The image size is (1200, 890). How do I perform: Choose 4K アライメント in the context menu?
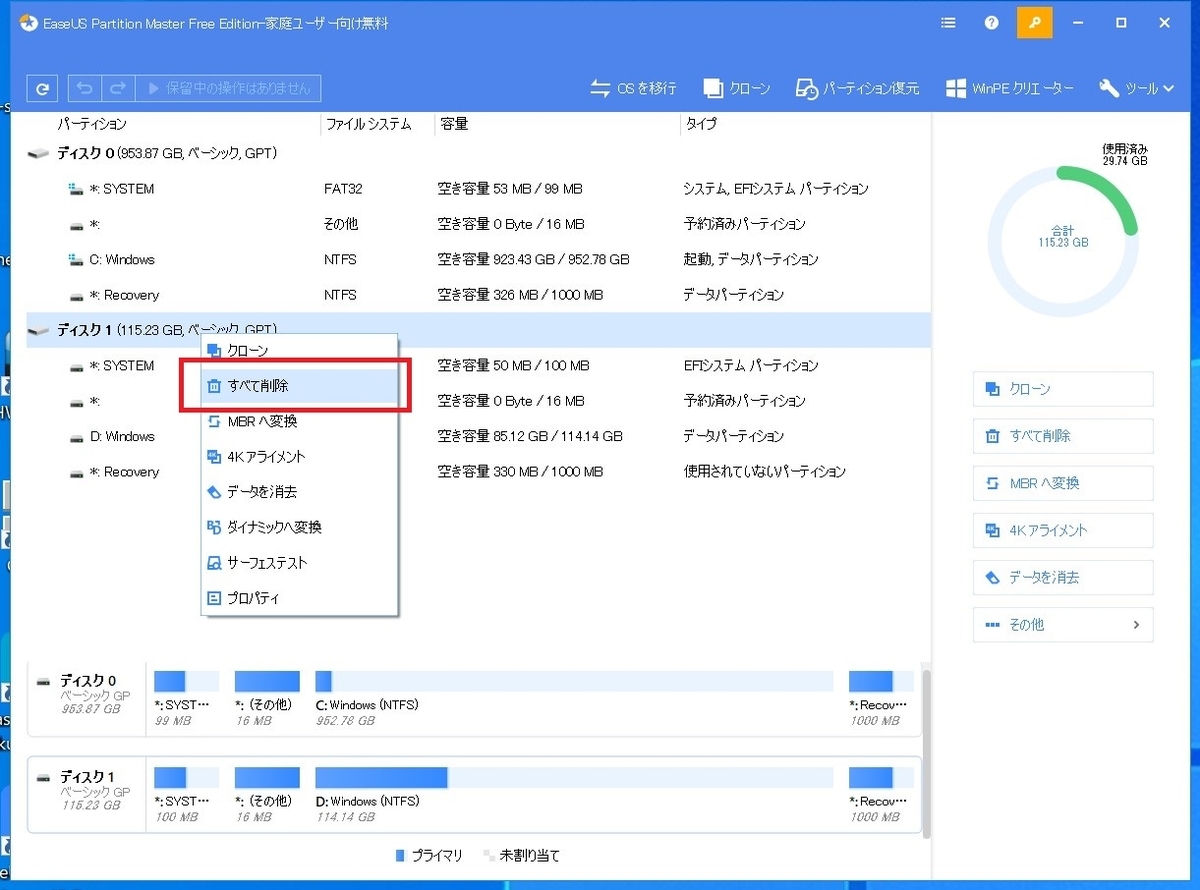299,456
